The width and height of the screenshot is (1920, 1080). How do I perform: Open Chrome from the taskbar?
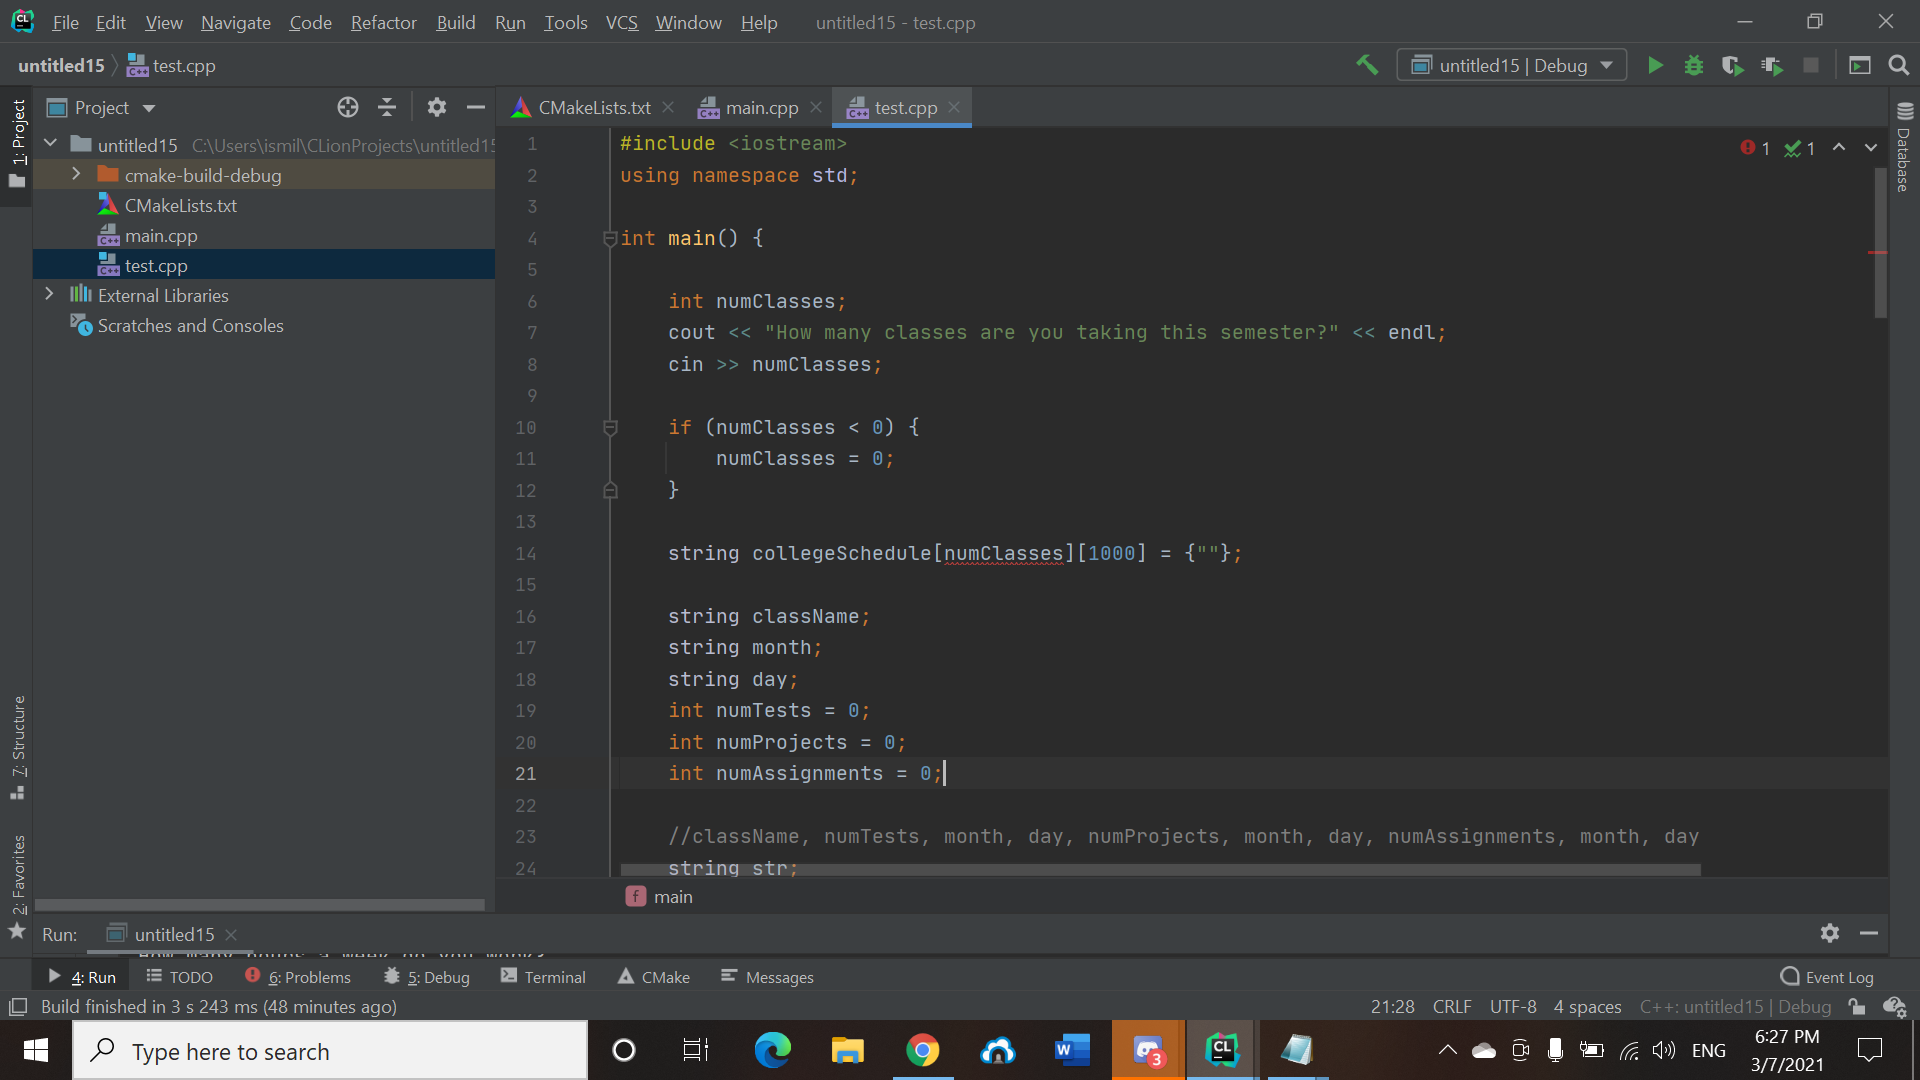pos(922,1050)
